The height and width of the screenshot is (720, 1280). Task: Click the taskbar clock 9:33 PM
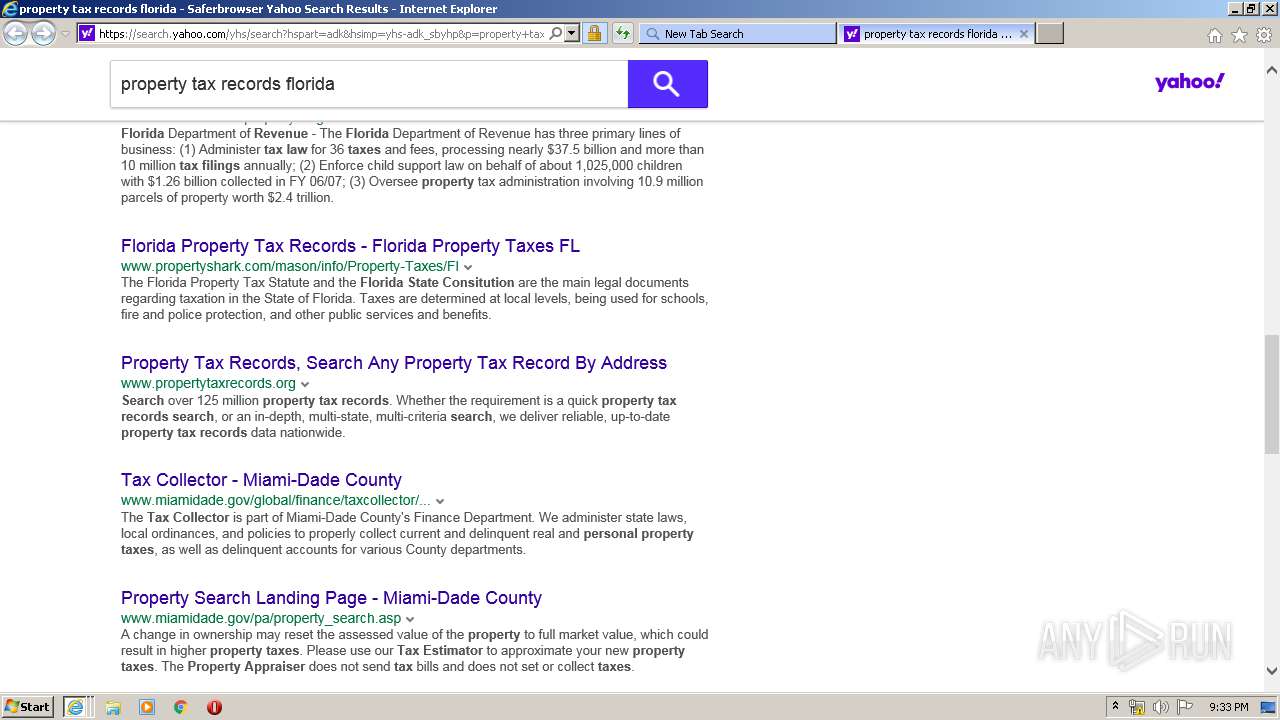(1228, 707)
